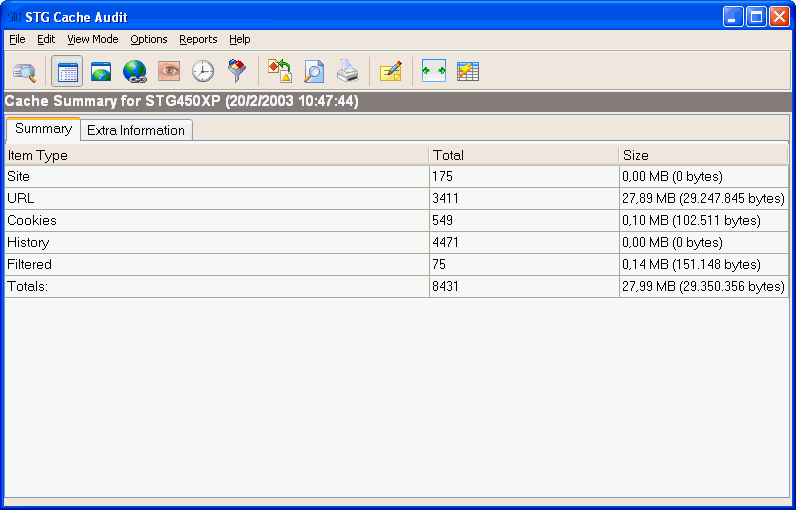This screenshot has width=796, height=510.
Task: Click the size 0,10 MB (102.511 bytes)
Action: pos(691,221)
